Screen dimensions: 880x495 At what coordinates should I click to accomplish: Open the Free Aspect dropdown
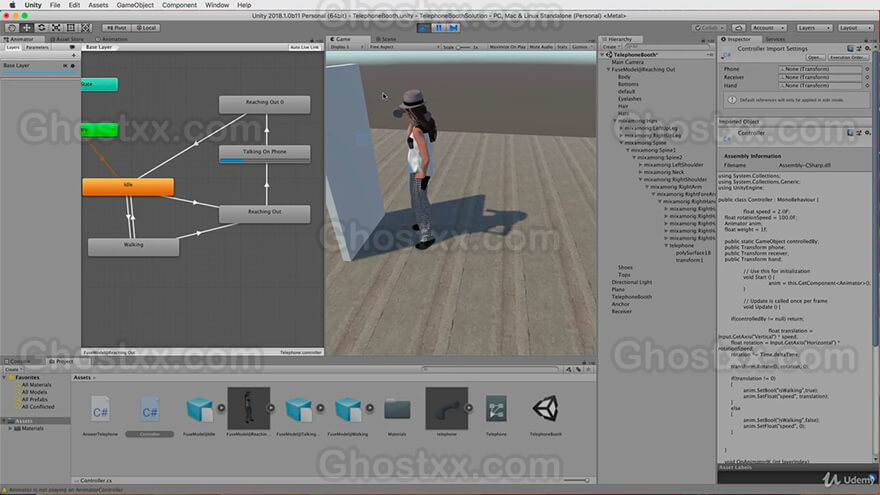404,47
